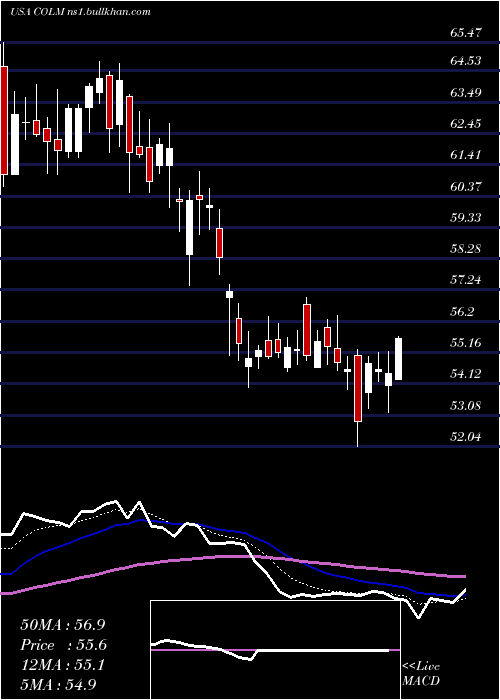The width and height of the screenshot is (500, 700).
Task: Select the 52.04 price axis label
Action: 466,437
